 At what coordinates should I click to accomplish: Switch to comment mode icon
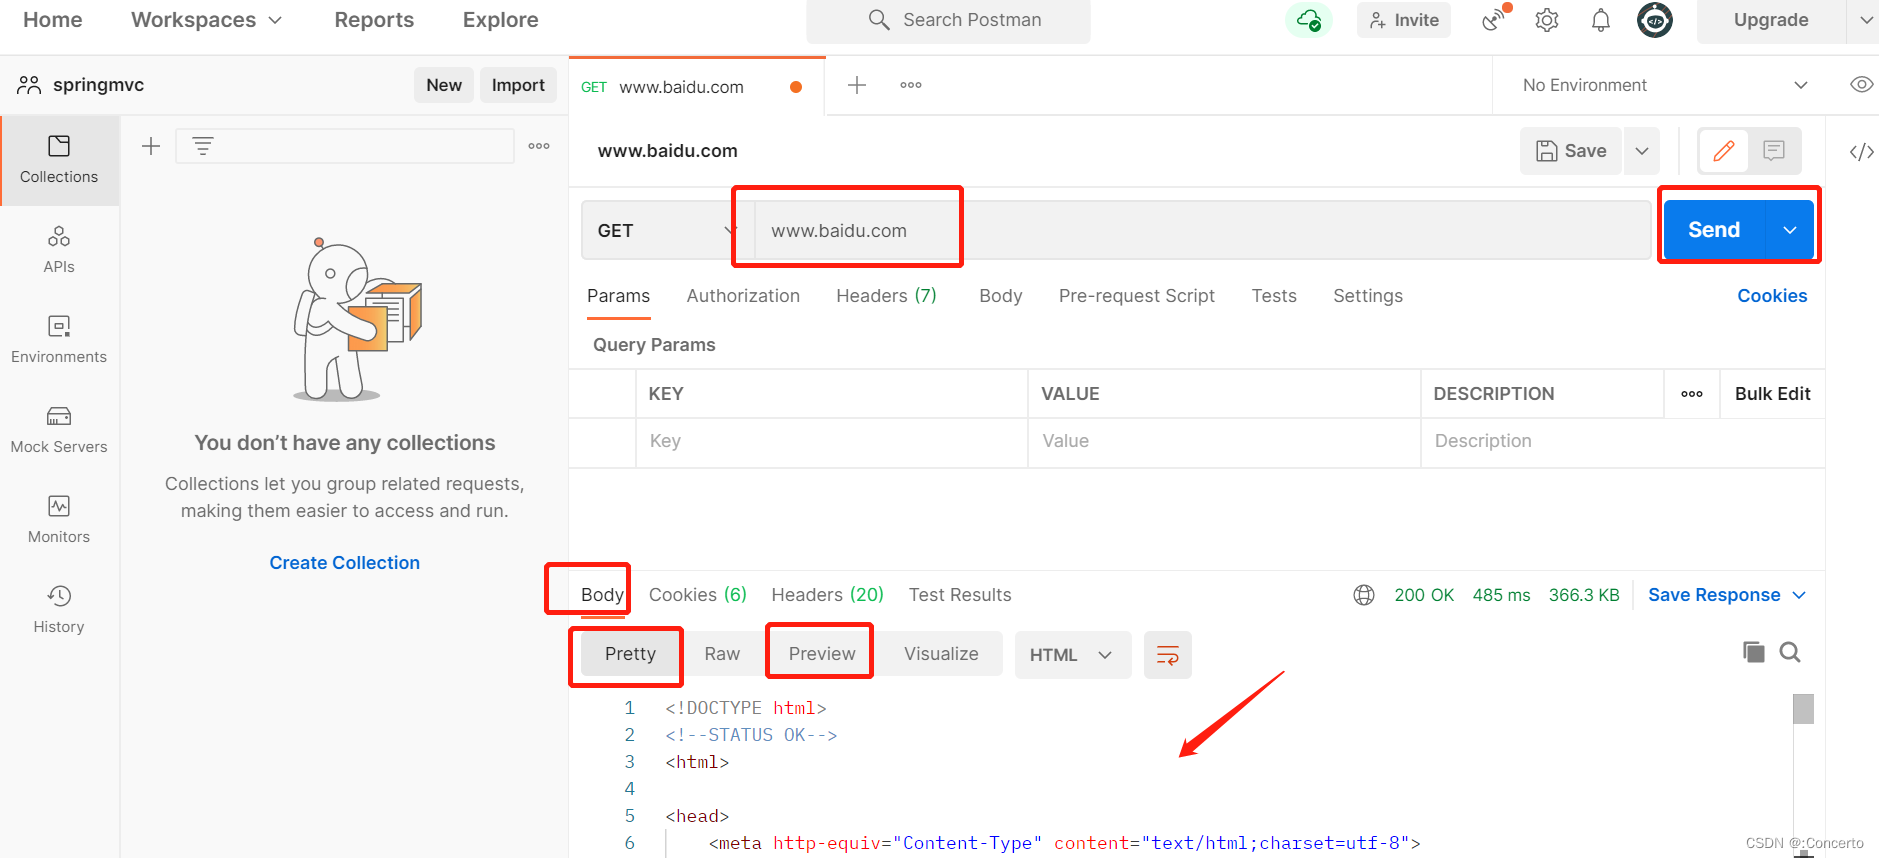pos(1774,151)
